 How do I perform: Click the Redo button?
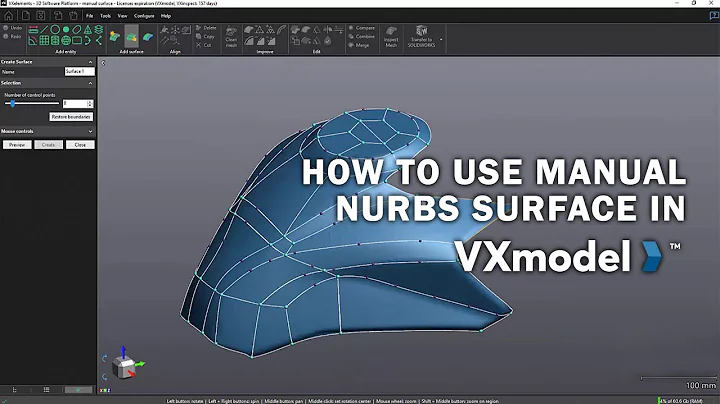(x=12, y=36)
